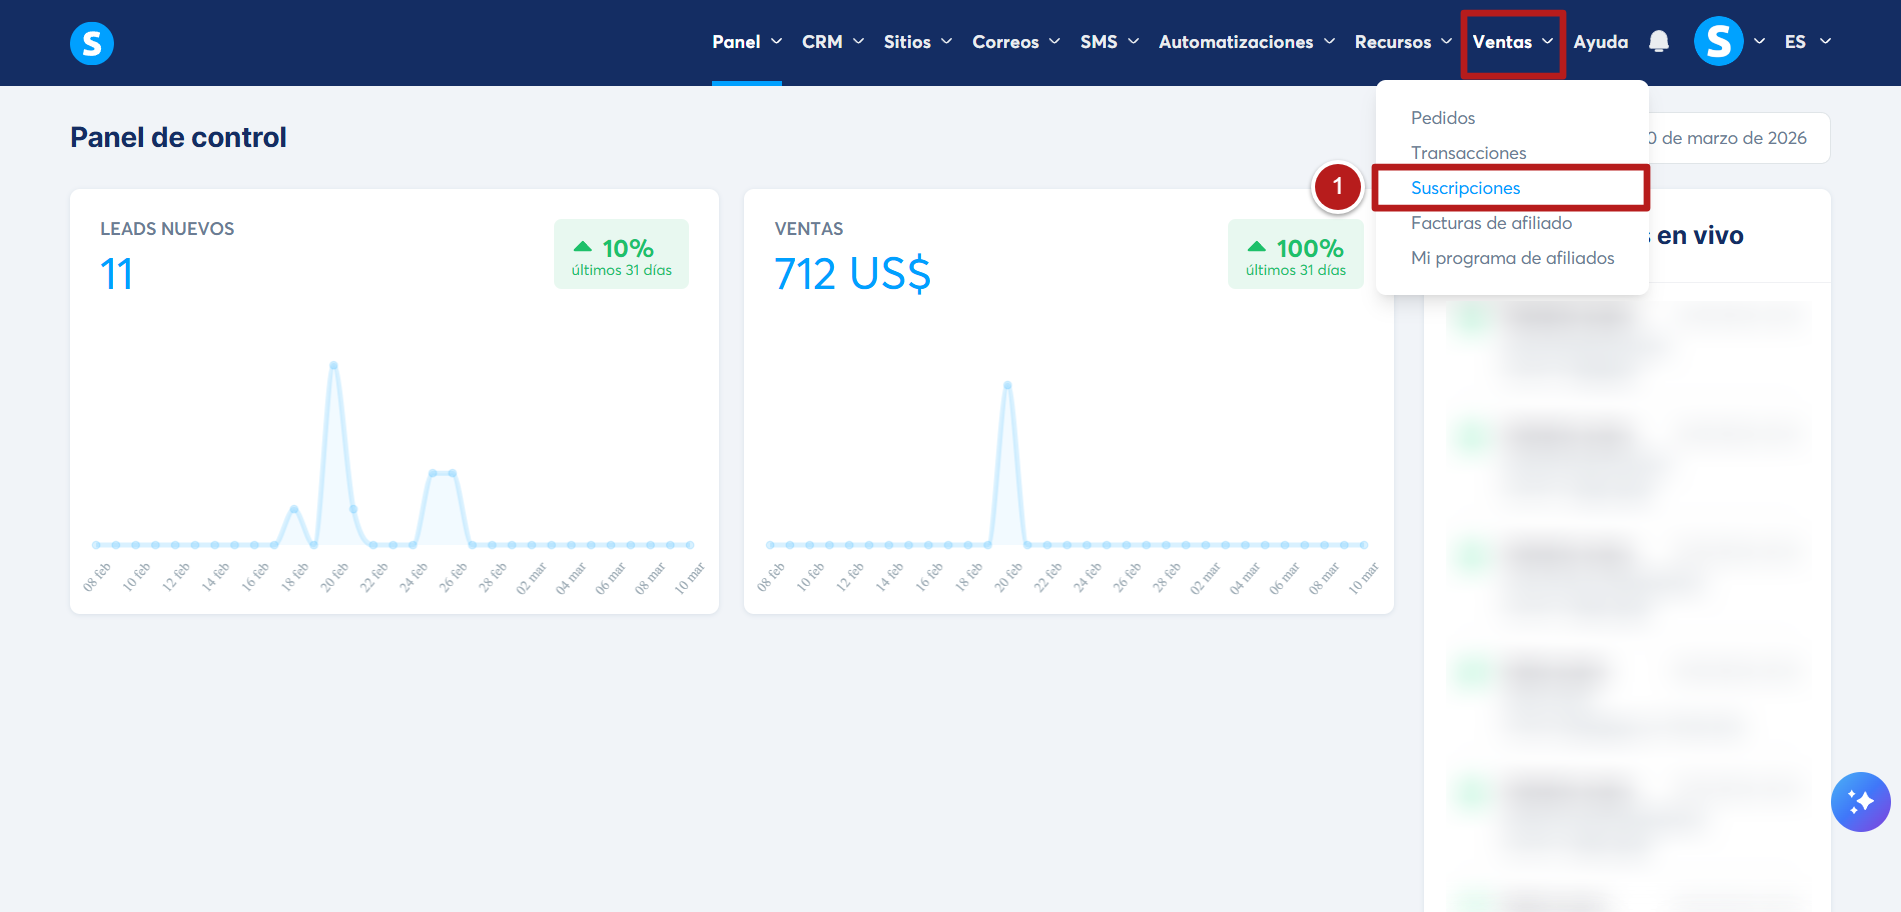This screenshot has width=1901, height=912.
Task: Go to Mi programa de afiliados
Action: click(1513, 258)
